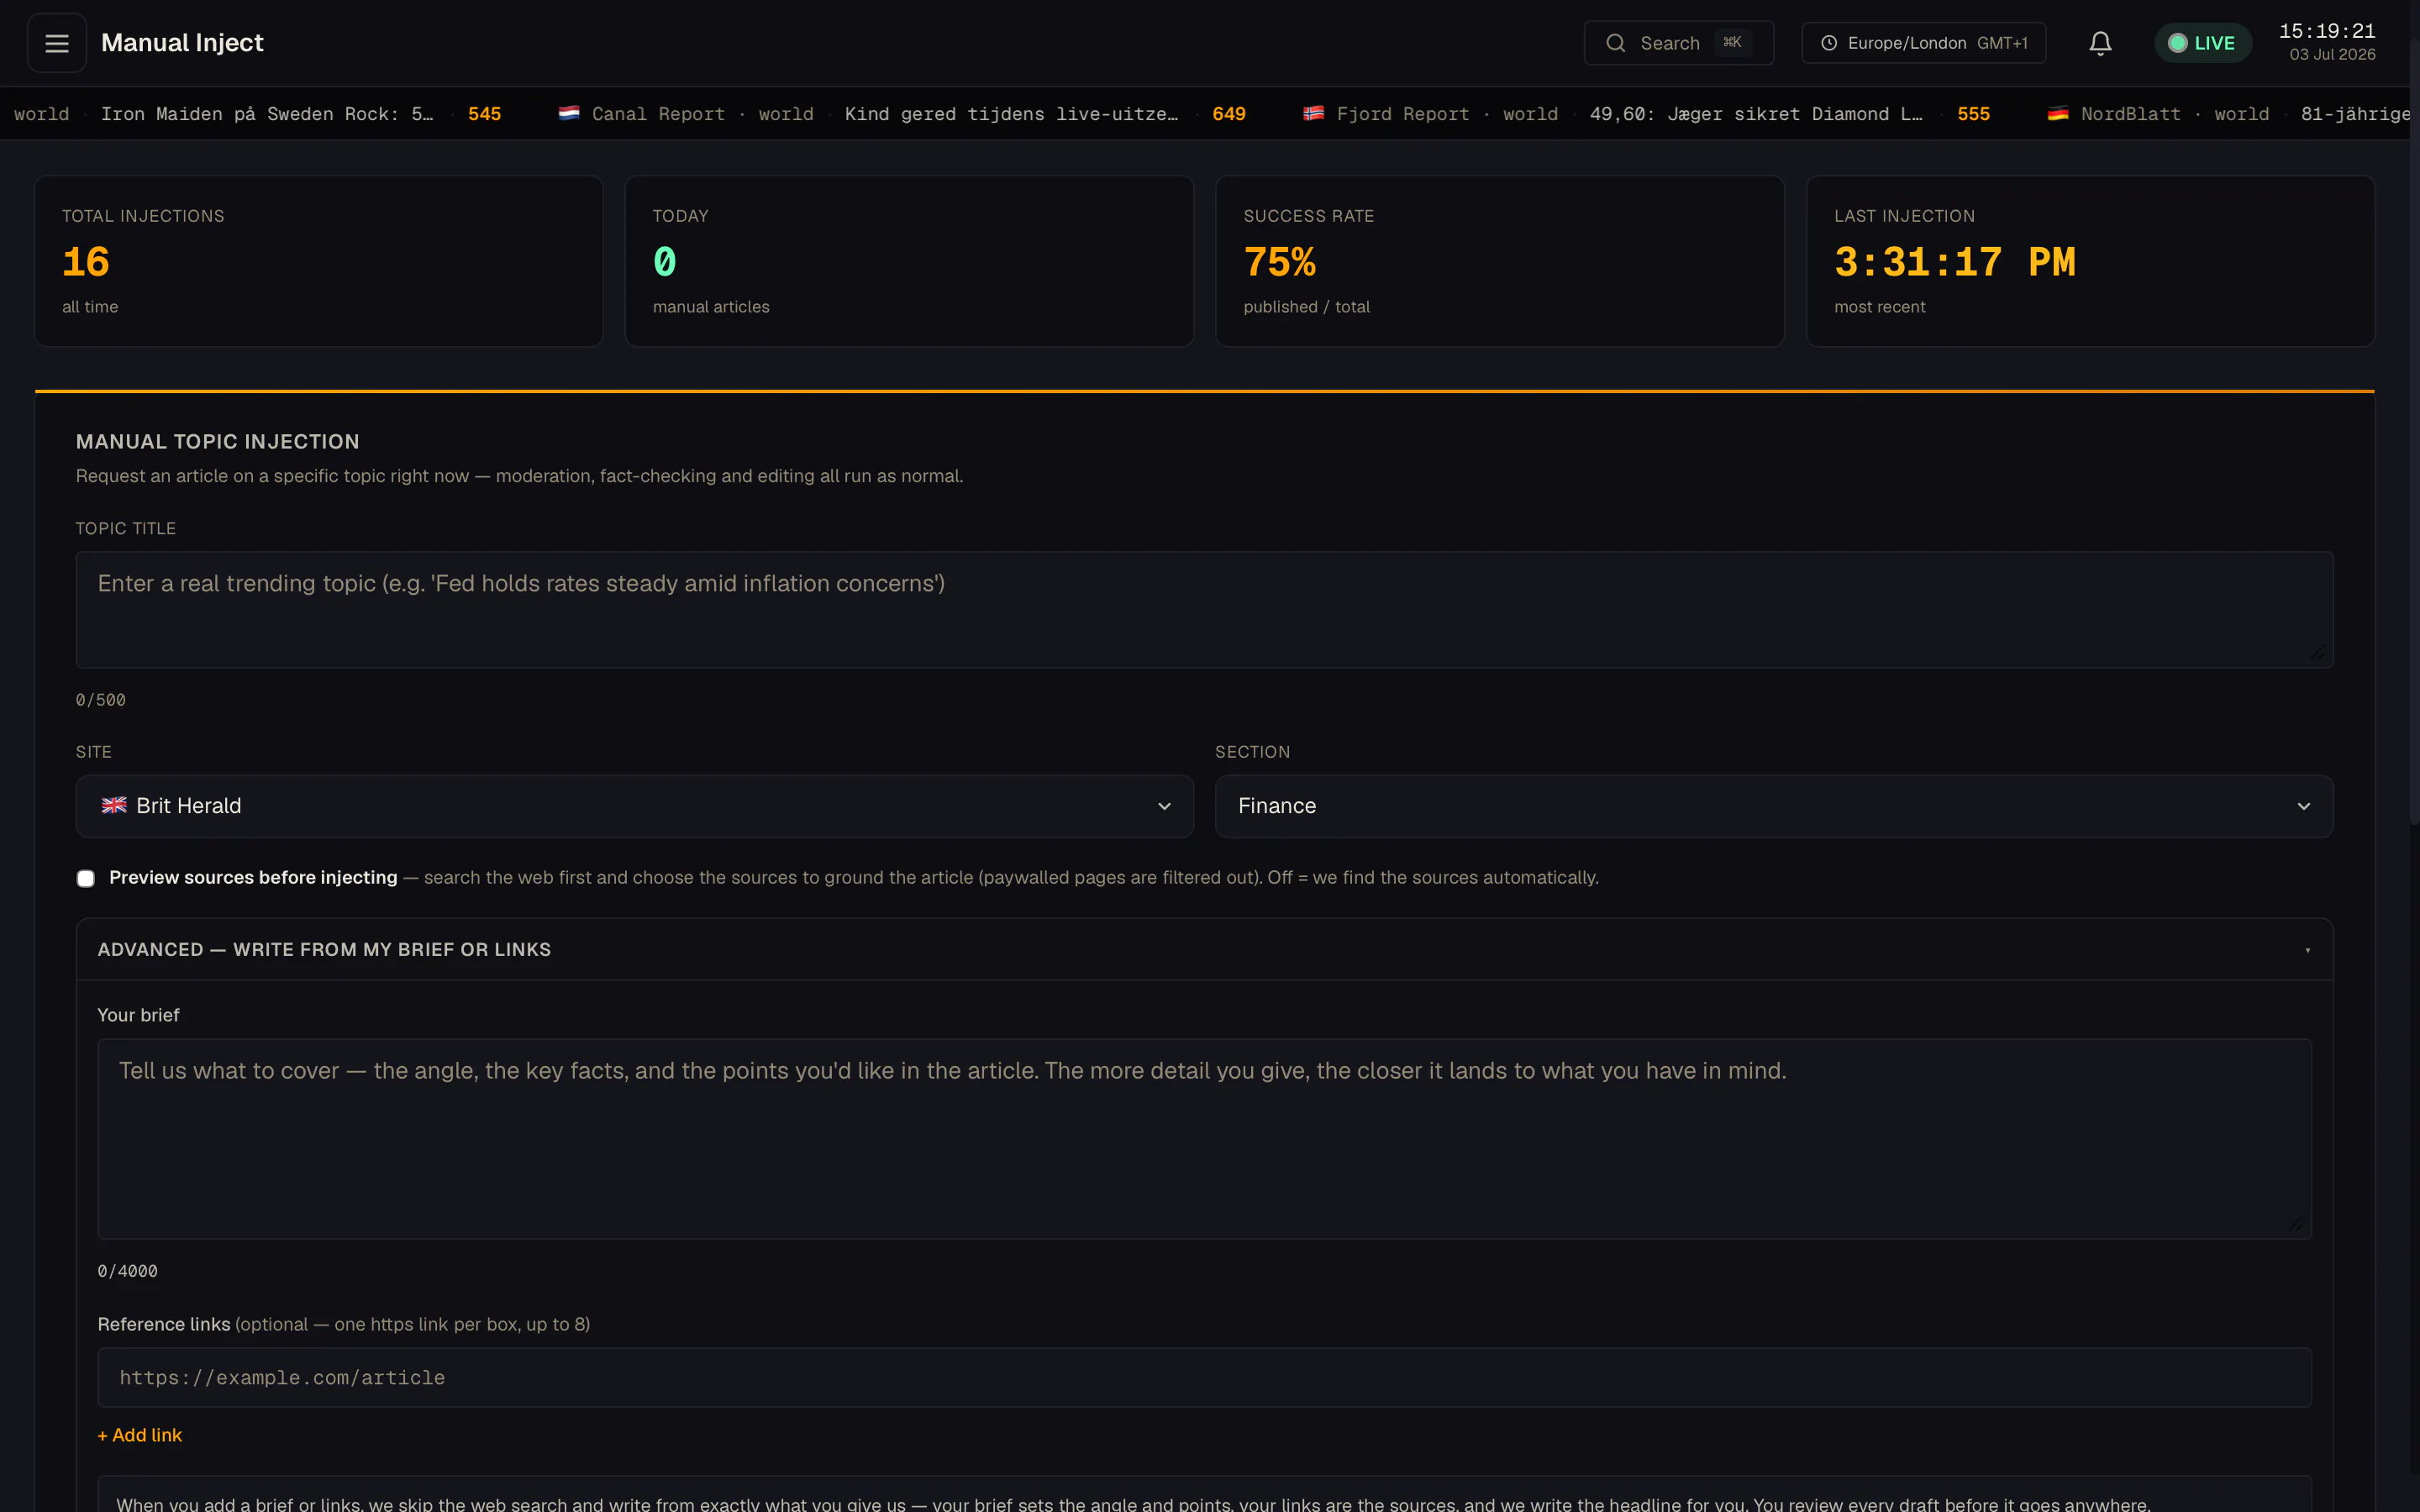This screenshot has height=1512, width=2420.
Task: Click the 81-jährige ticker headline
Action: click(2355, 114)
